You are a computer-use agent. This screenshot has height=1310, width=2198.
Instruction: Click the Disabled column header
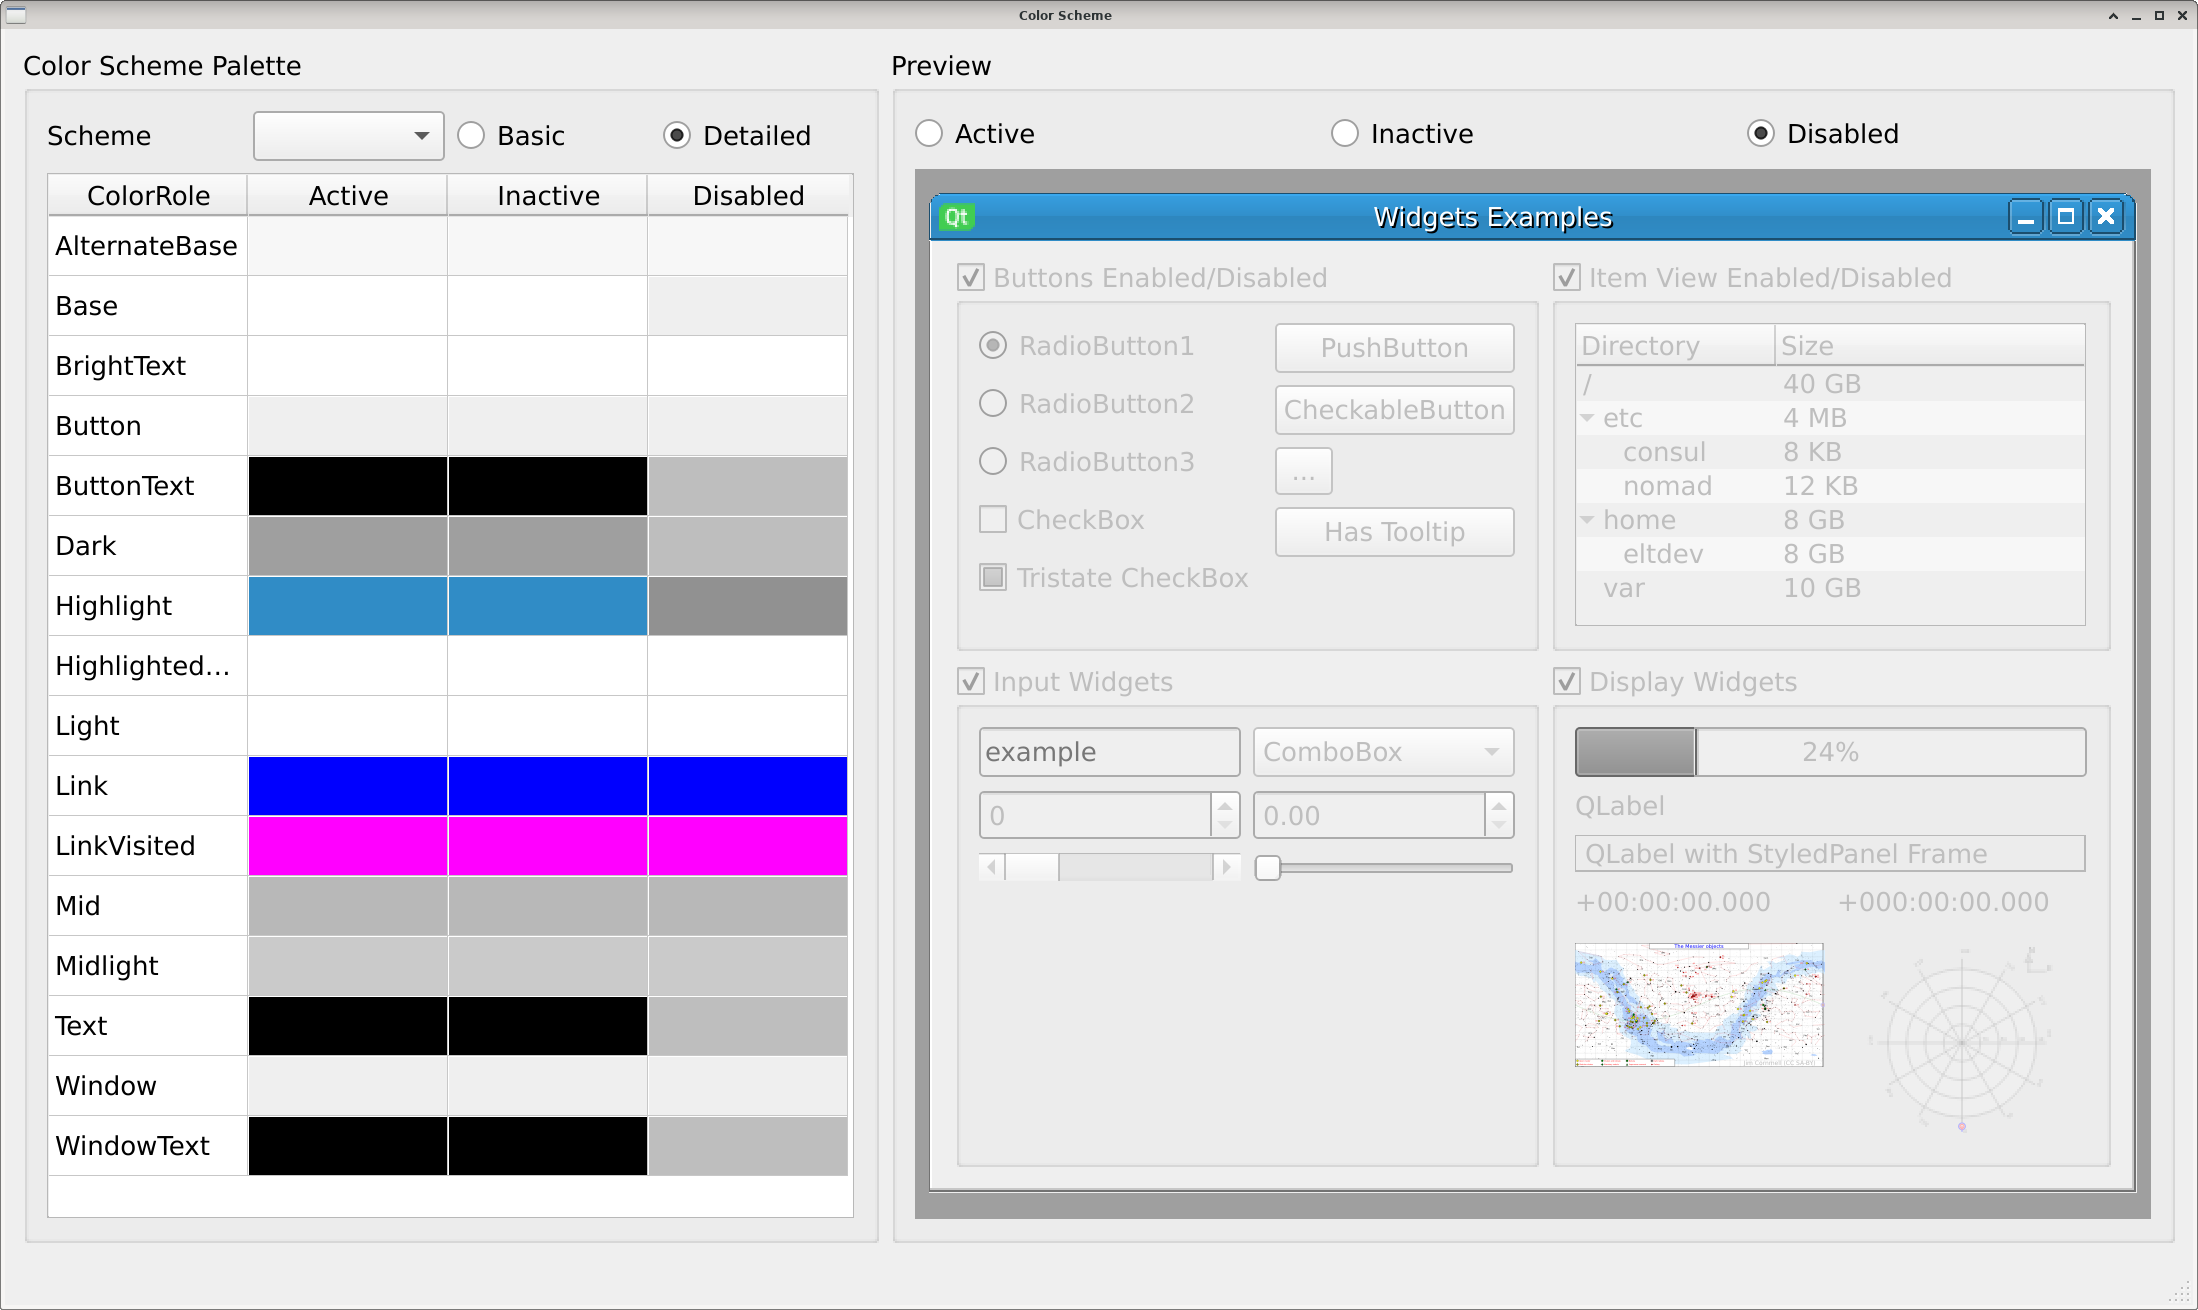coord(748,195)
